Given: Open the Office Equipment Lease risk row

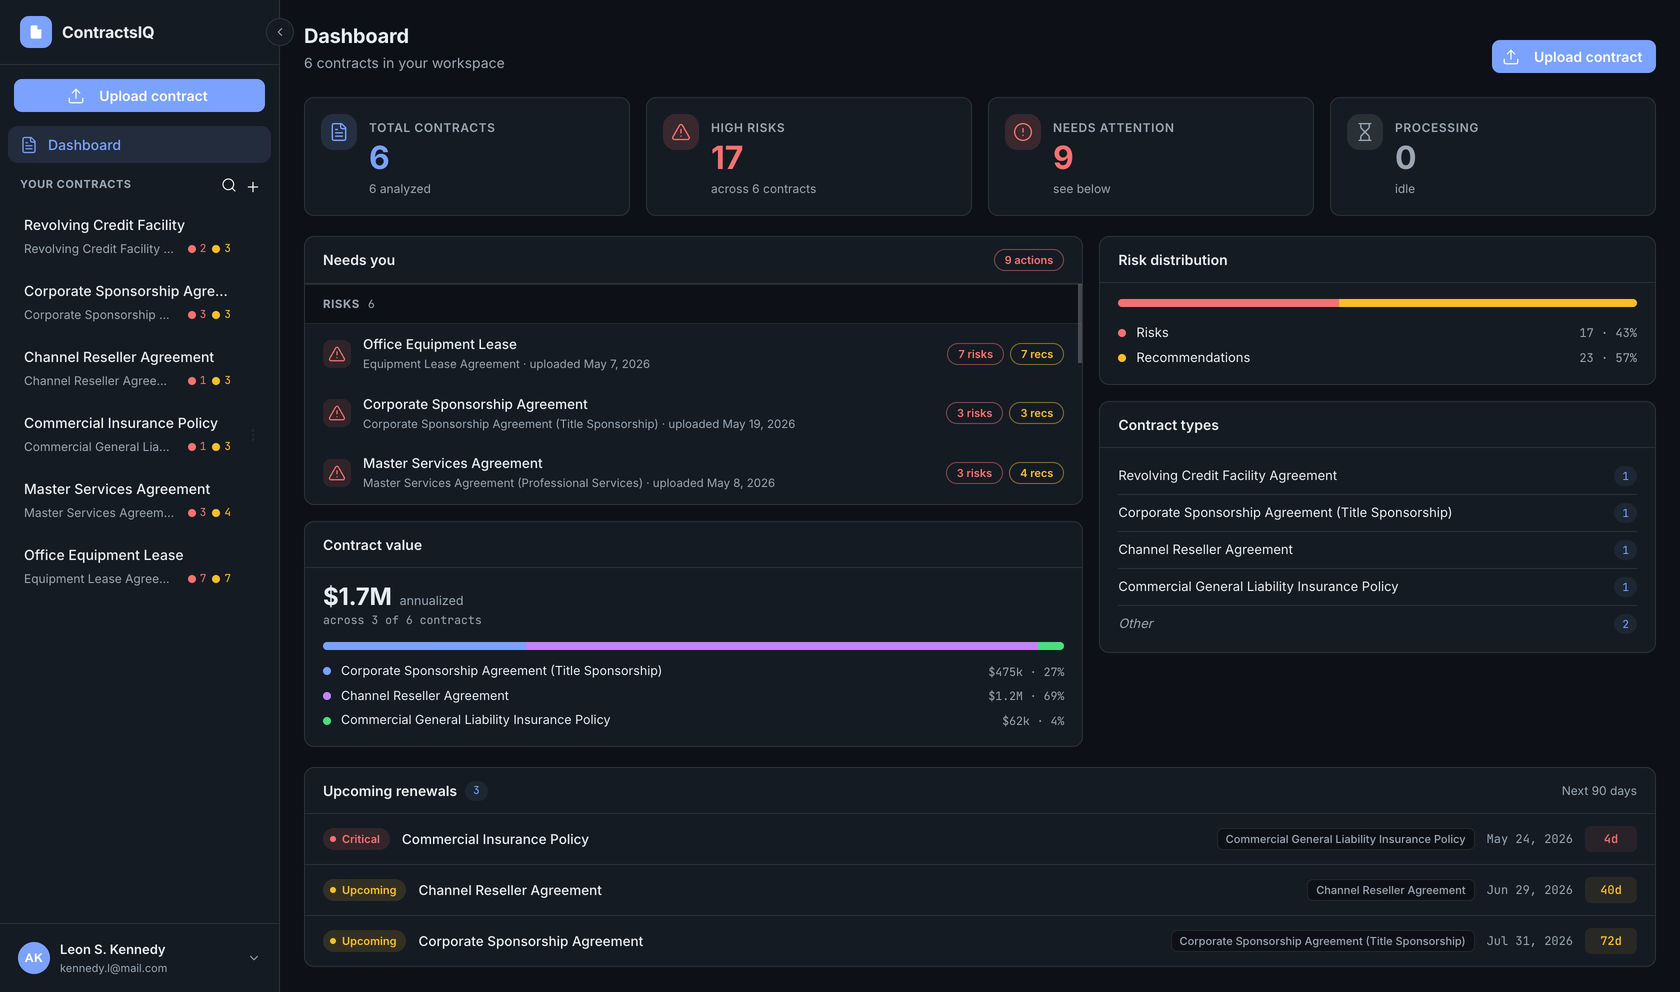Looking at the screenshot, I should 692,354.
